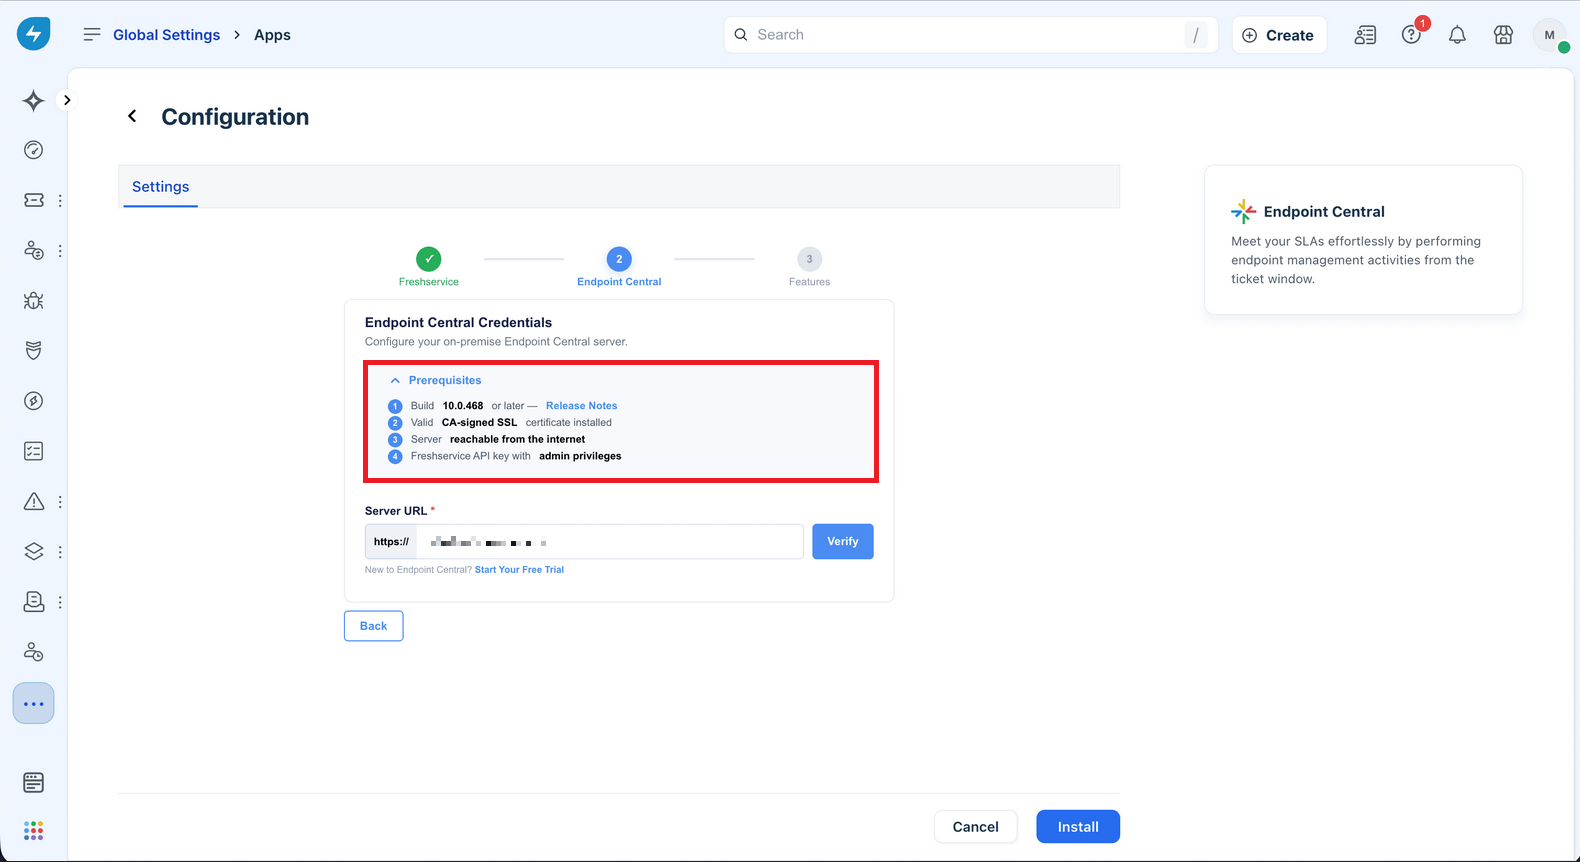Screen dimensions: 1580x862
Task: Open the M user avatar menu
Action: (x=1549, y=35)
